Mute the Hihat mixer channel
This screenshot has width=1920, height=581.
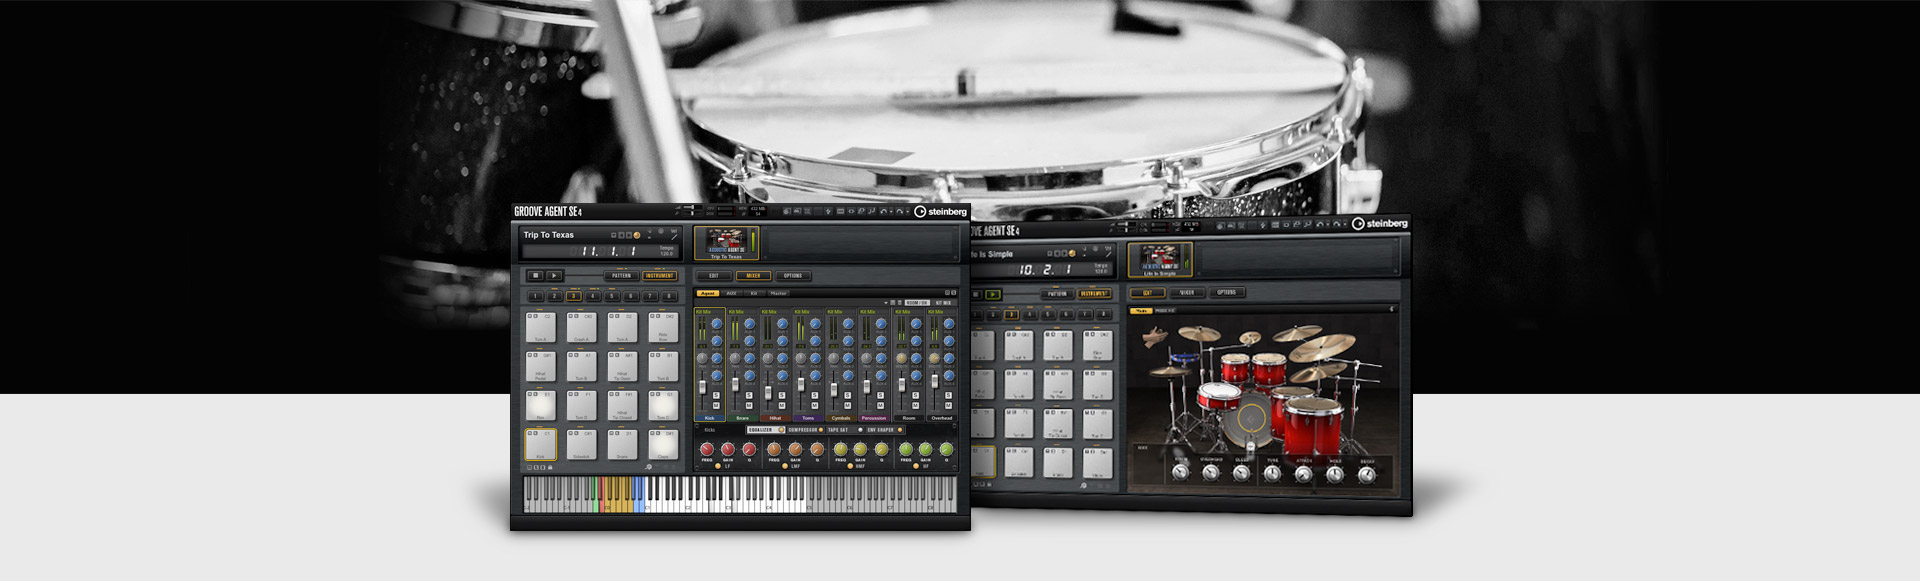click(x=782, y=406)
